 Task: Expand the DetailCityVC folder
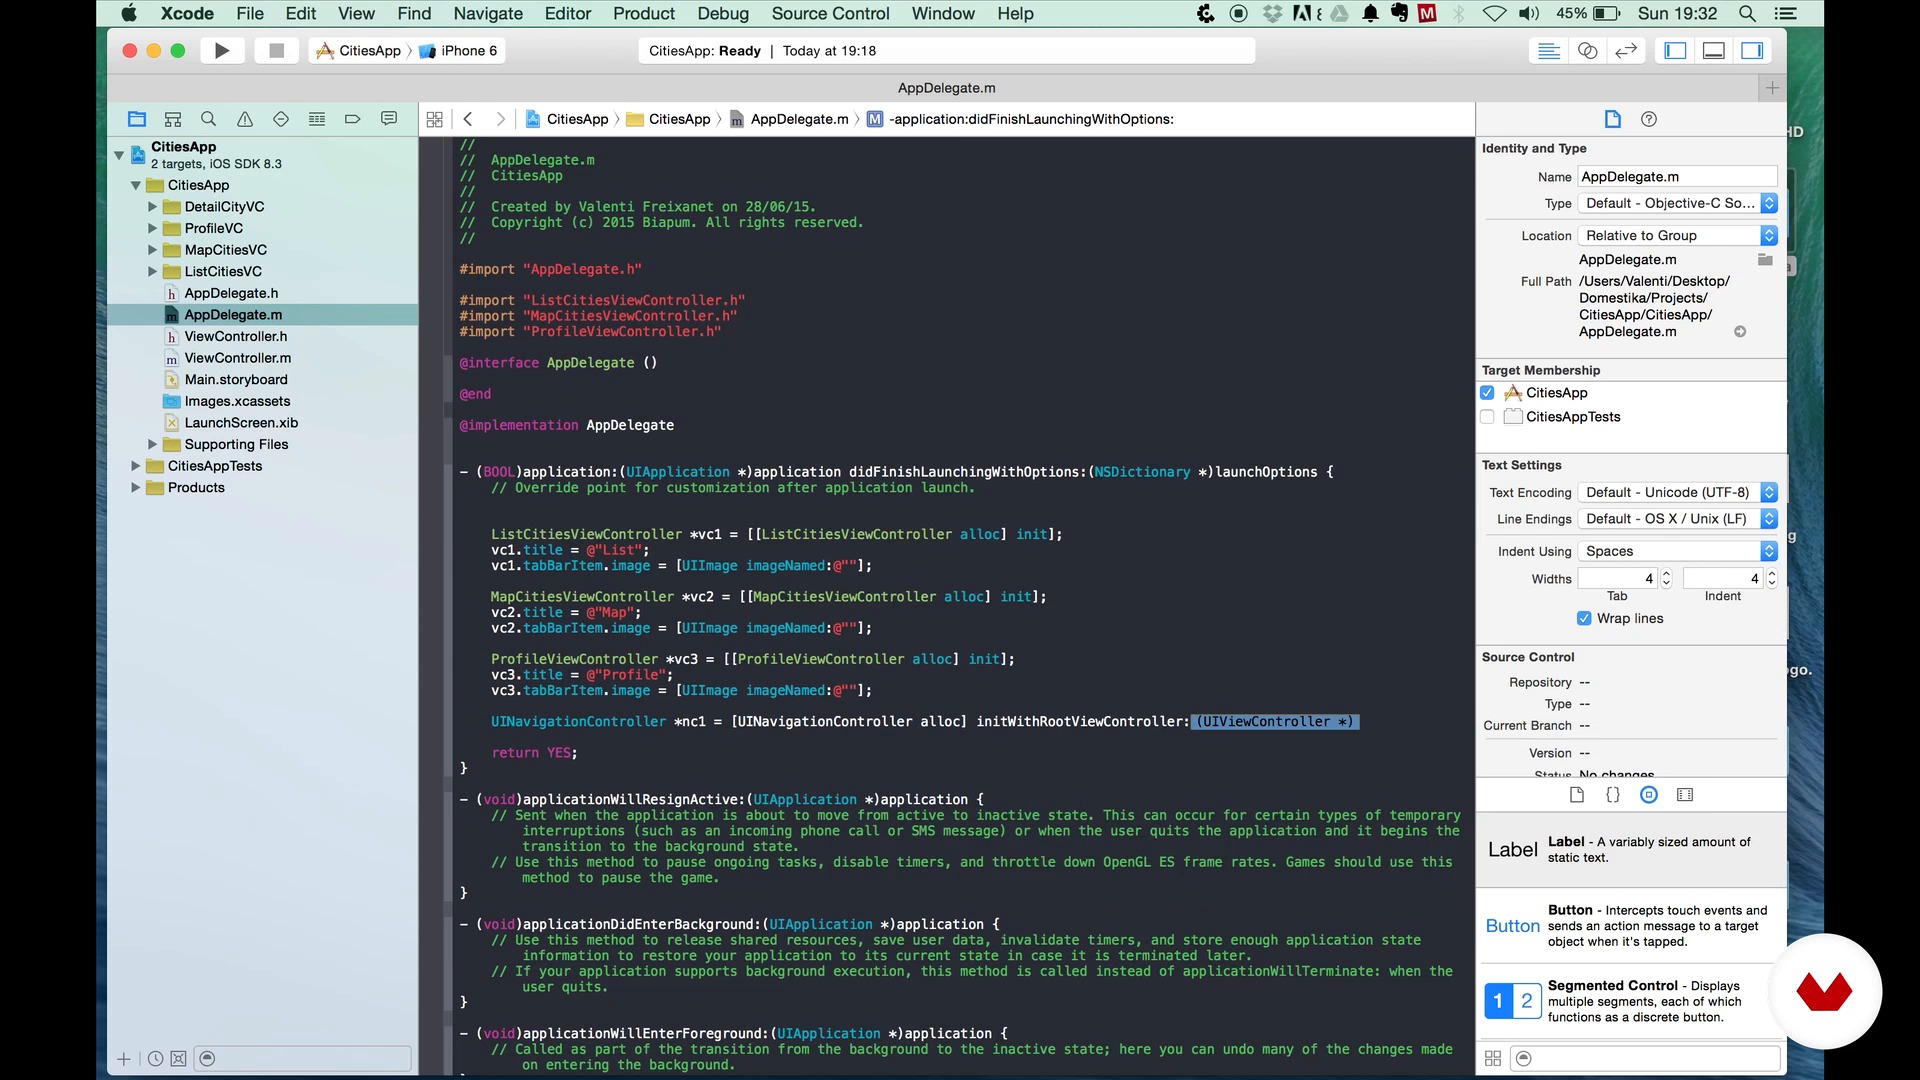tap(152, 207)
